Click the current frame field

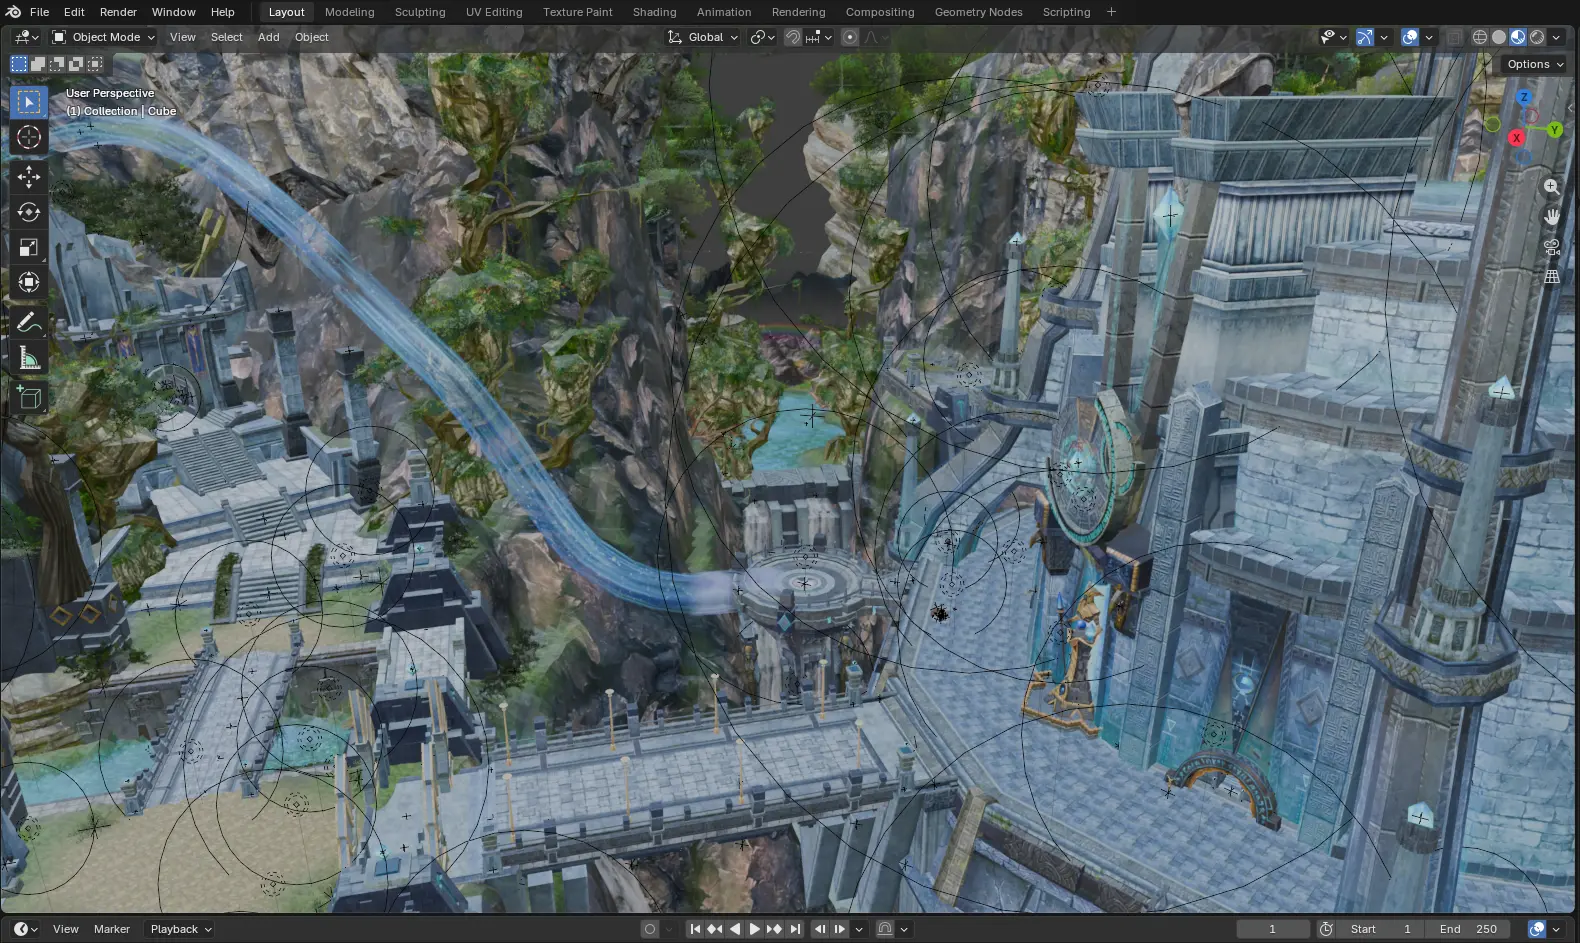pos(1273,929)
